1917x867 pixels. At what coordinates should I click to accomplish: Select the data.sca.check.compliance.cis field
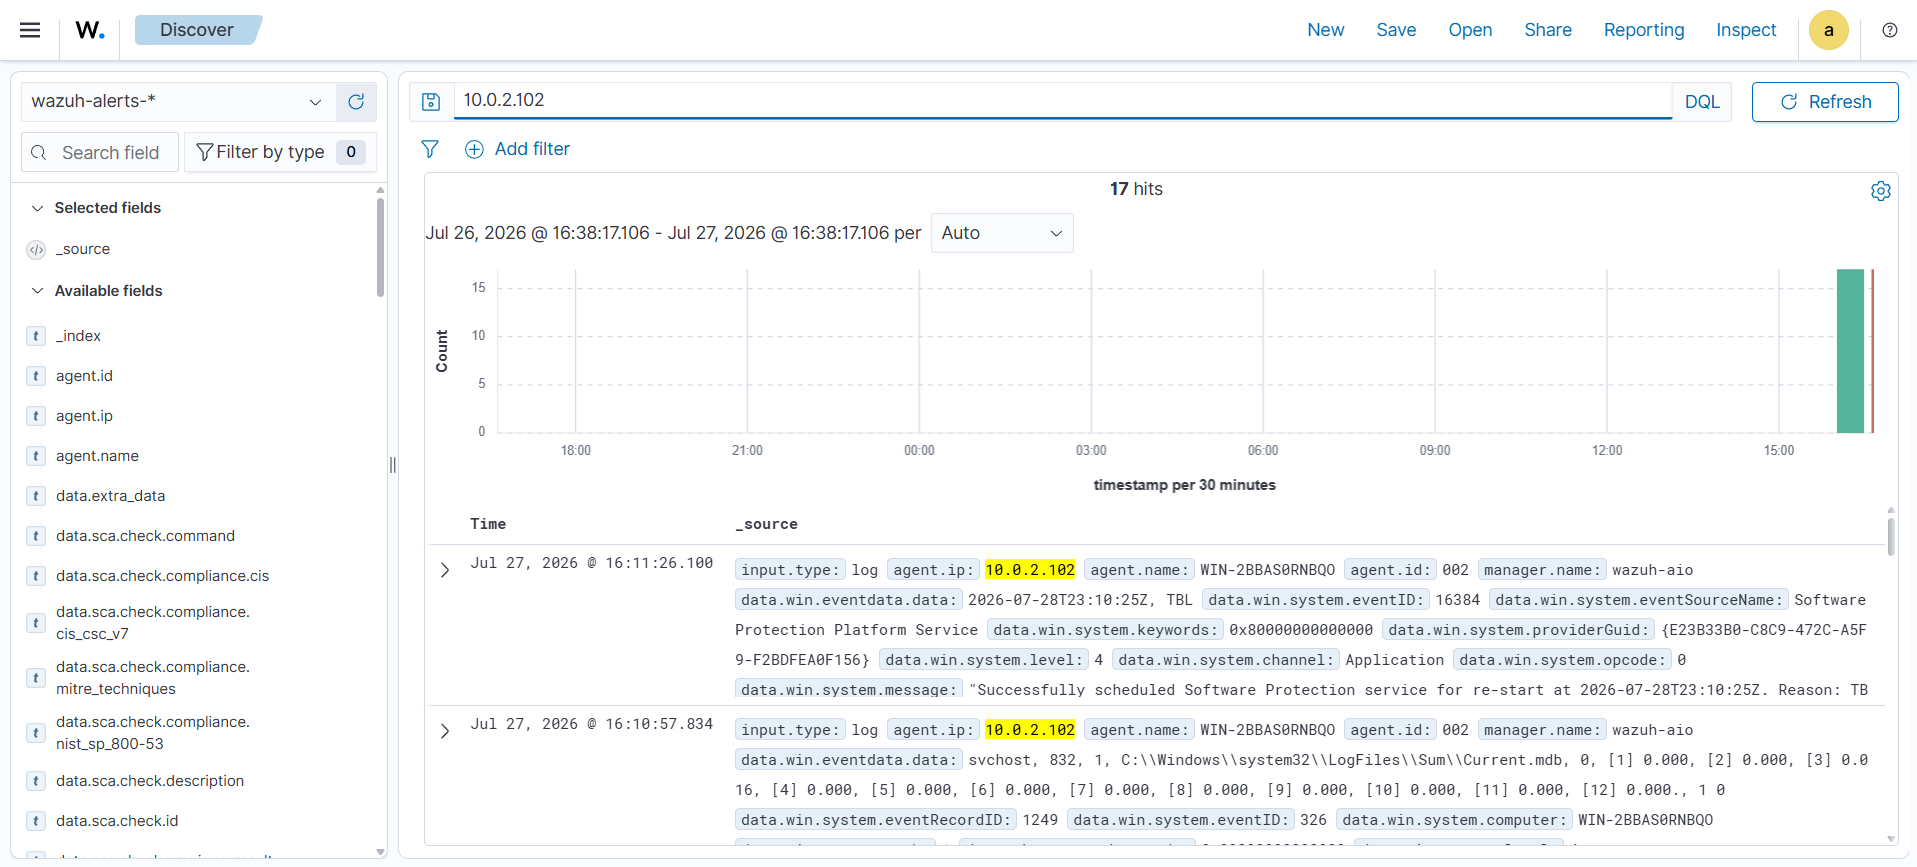point(162,576)
